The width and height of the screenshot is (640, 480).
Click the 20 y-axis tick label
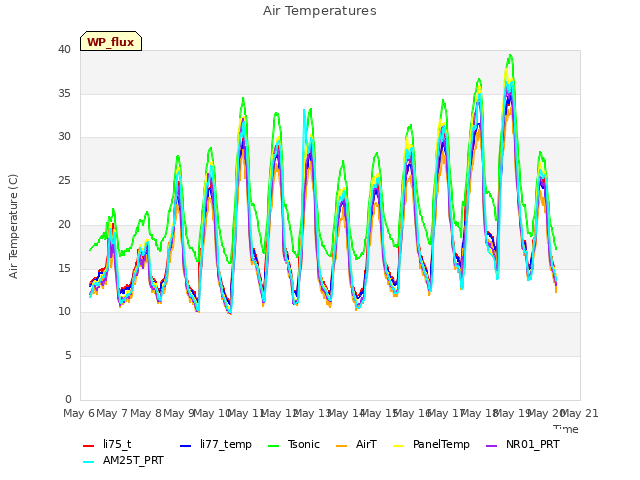64,224
